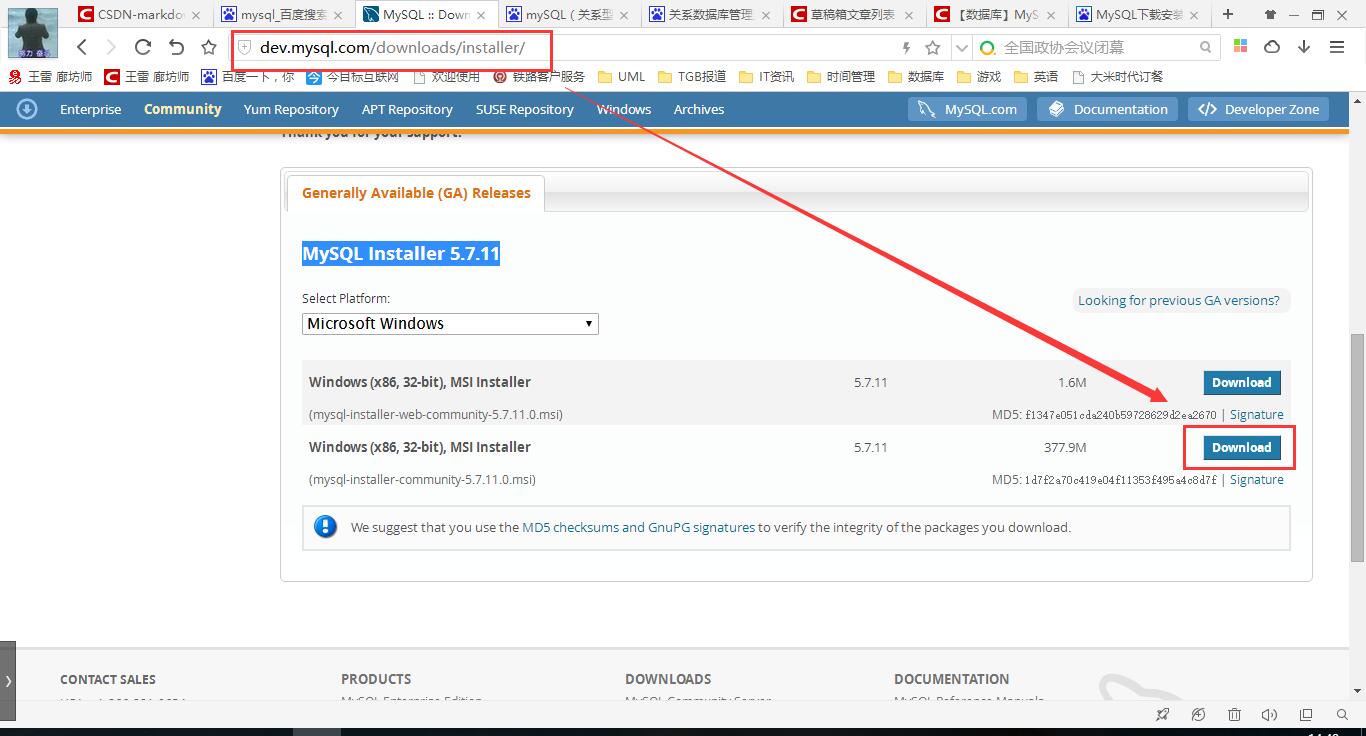Expand the address bar history chevron
Screen dimensions: 1366x736
click(961, 48)
